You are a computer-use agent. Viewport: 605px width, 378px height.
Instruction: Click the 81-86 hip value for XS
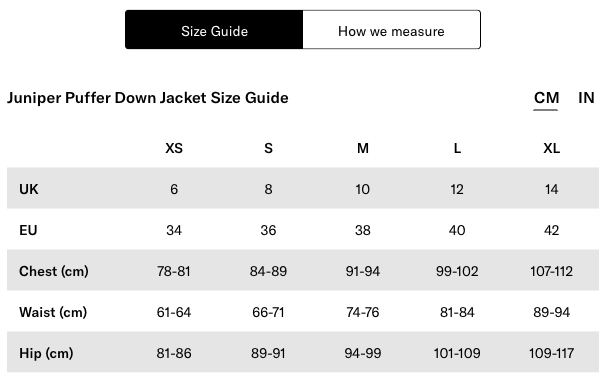point(174,353)
